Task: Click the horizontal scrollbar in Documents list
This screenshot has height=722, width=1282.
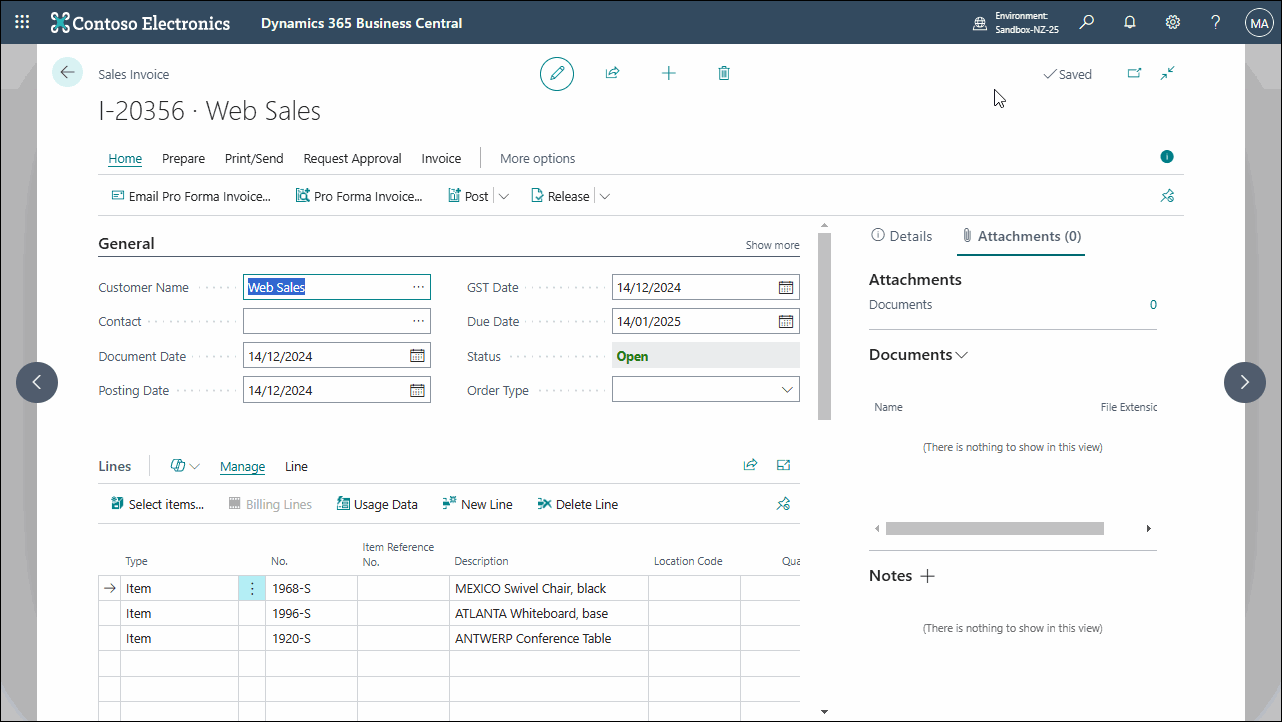Action: 994,528
